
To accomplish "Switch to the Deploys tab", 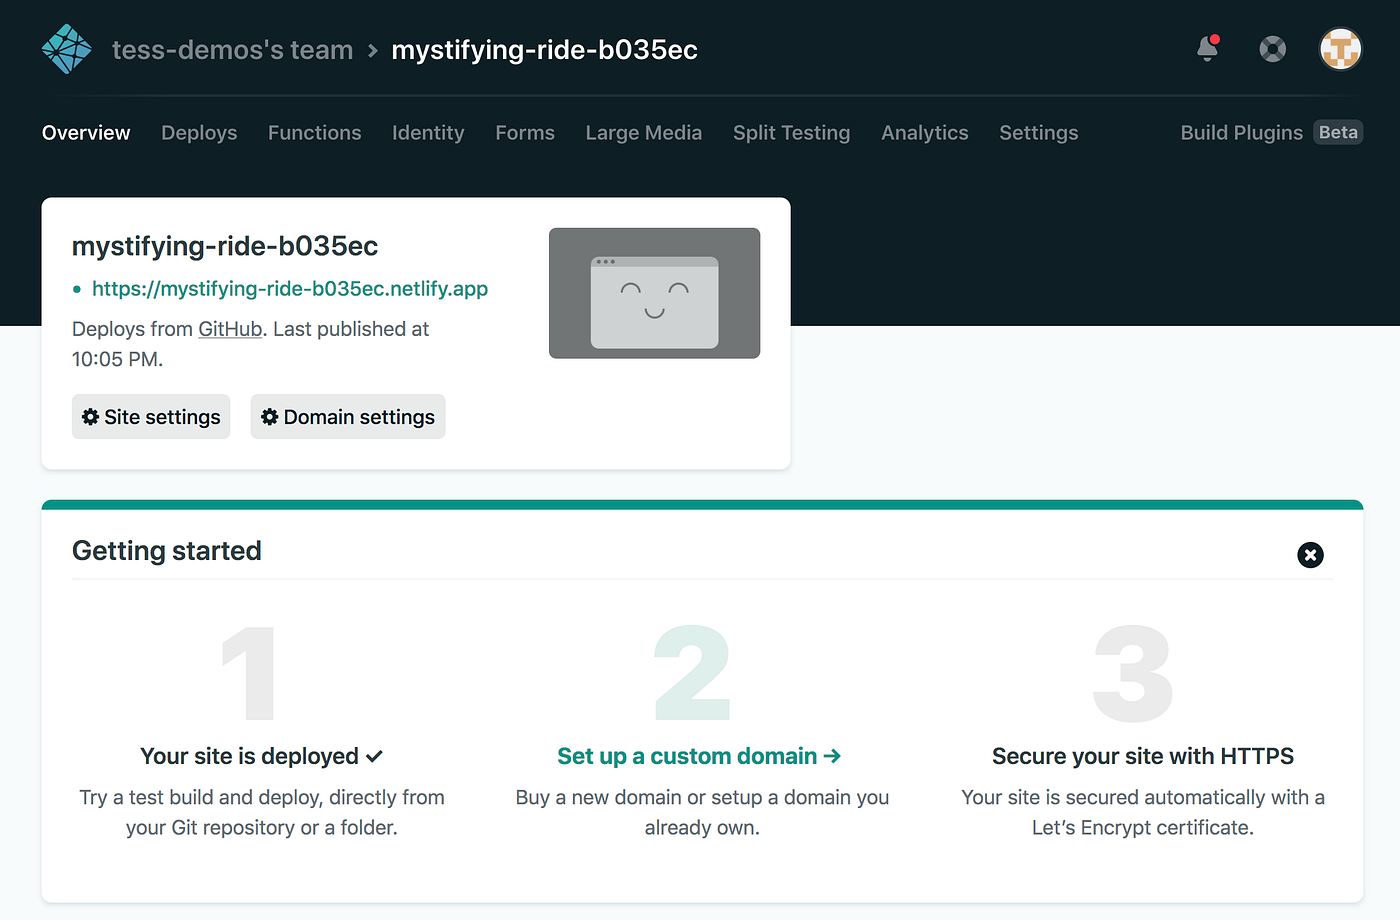I will pos(198,132).
